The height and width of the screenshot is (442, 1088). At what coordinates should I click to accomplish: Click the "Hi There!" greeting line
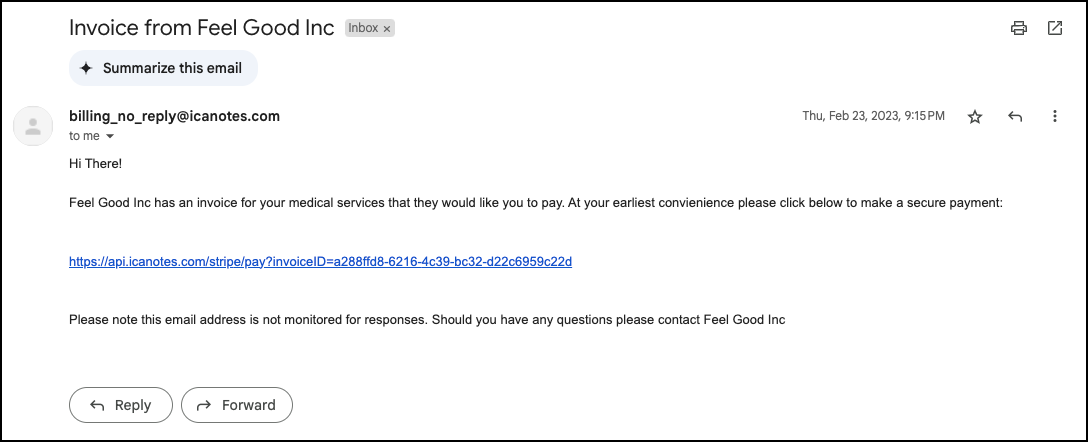pyautogui.click(x=95, y=163)
